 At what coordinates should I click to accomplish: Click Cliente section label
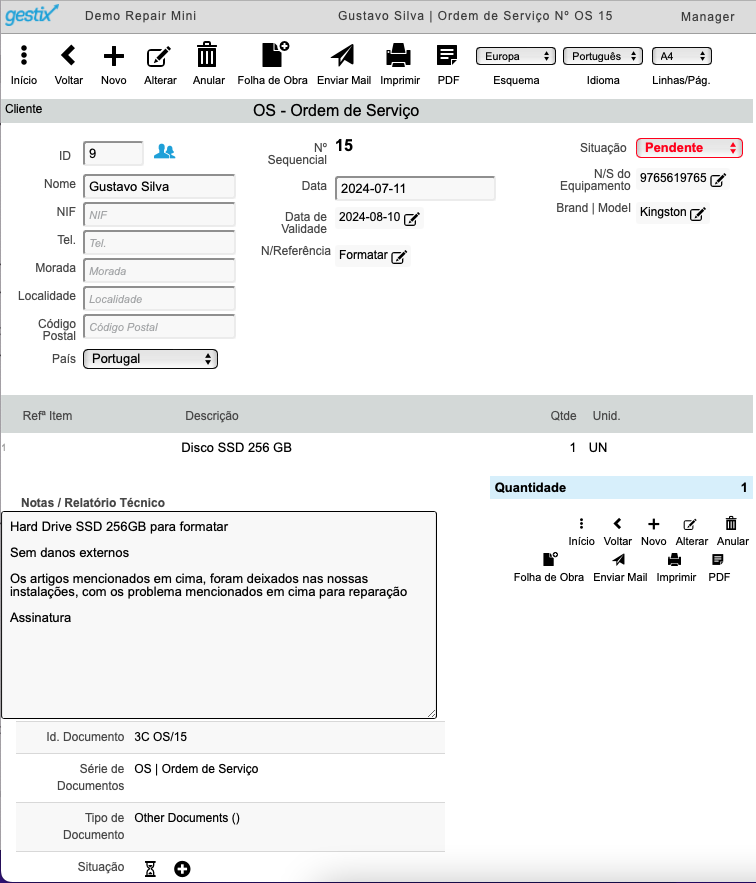pyautogui.click(x=24, y=109)
